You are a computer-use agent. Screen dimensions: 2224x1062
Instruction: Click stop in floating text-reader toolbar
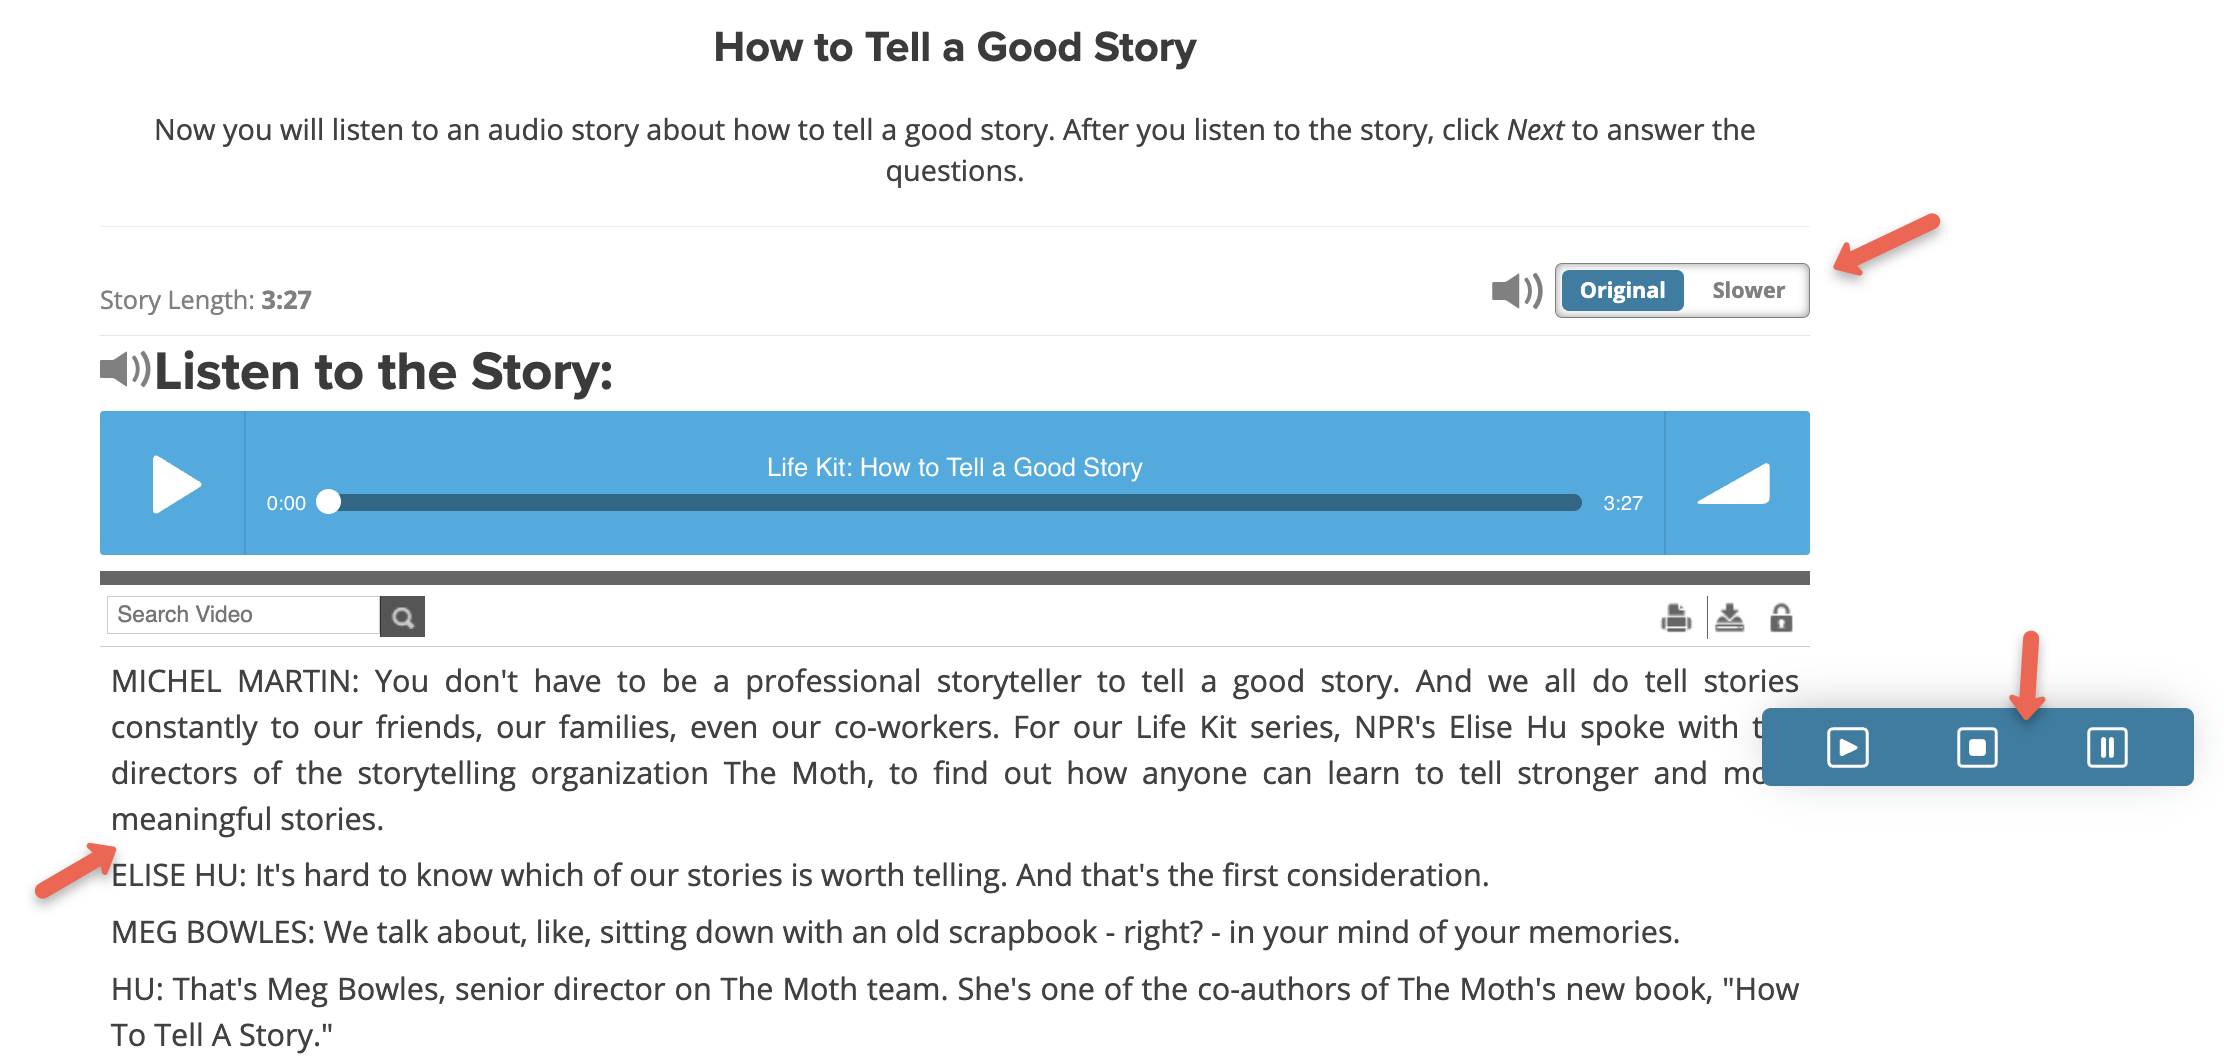point(1977,747)
